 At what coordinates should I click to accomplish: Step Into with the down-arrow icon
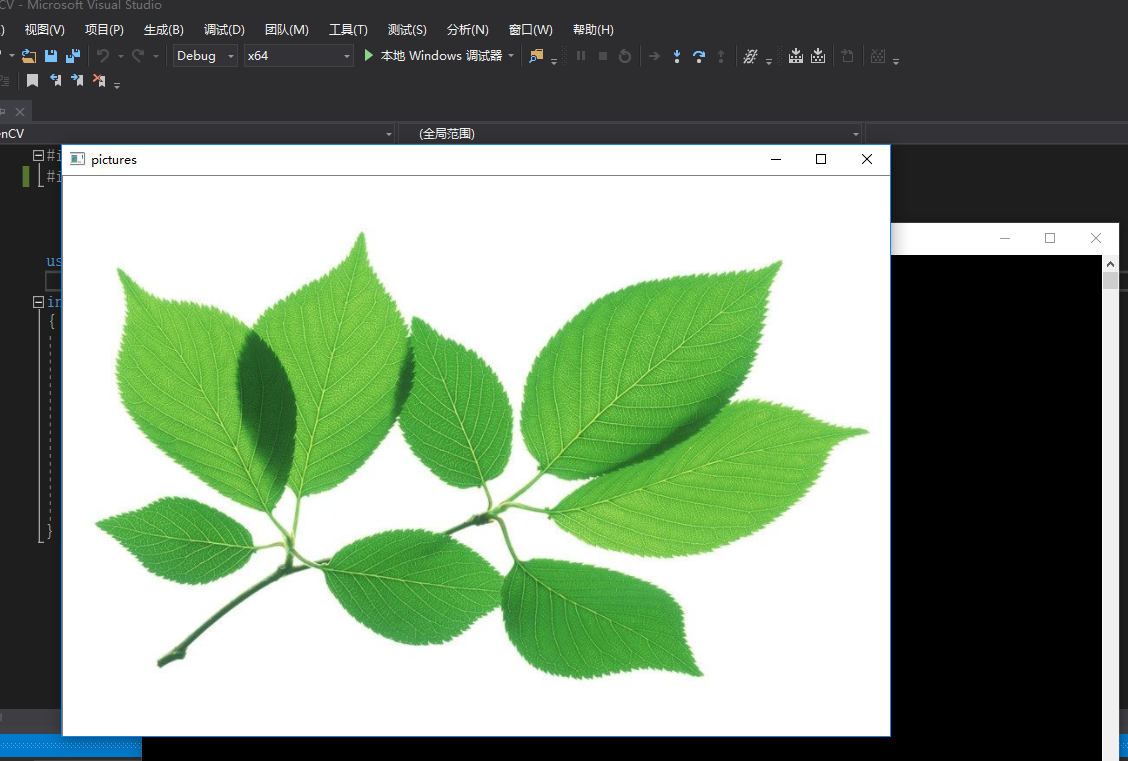click(x=677, y=56)
